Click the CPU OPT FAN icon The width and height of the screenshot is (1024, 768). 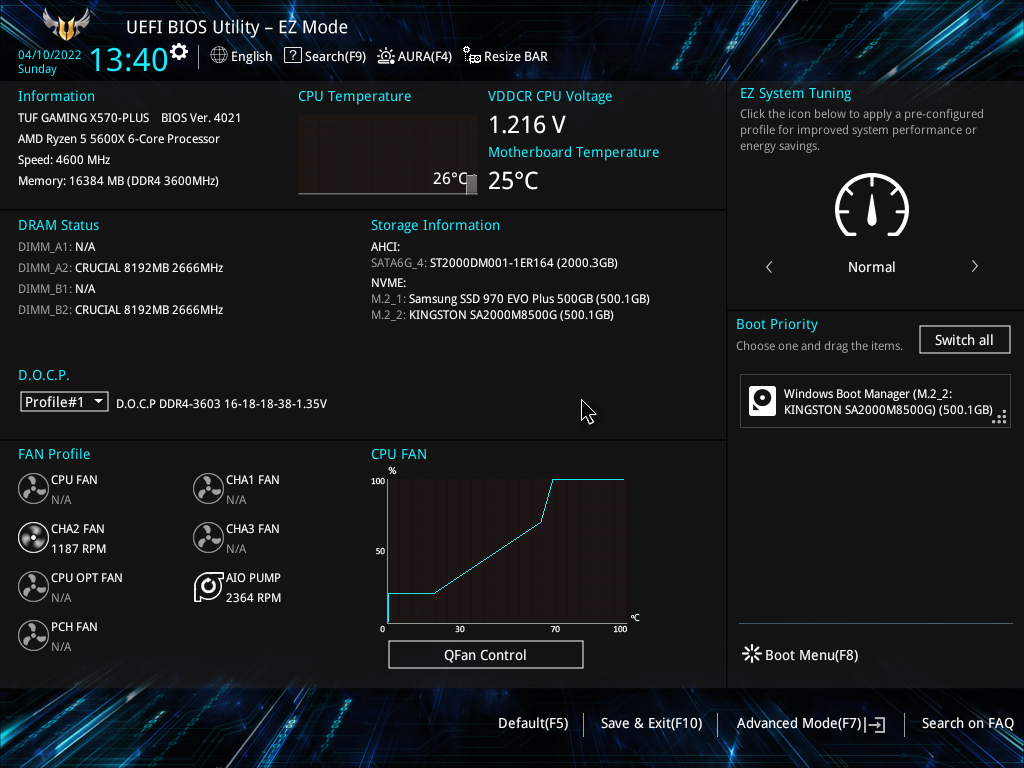[x=33, y=586]
